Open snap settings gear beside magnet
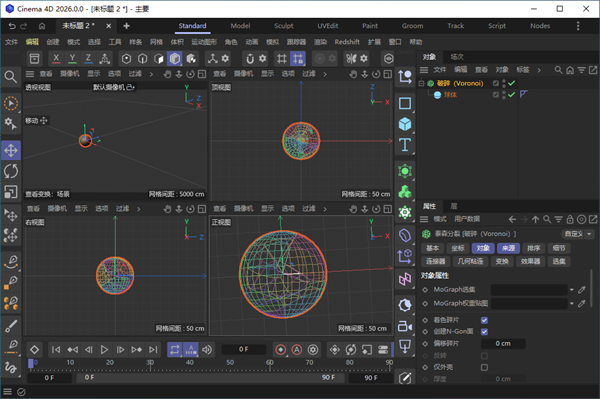Viewport: 600px width, 399px height. coord(262,58)
